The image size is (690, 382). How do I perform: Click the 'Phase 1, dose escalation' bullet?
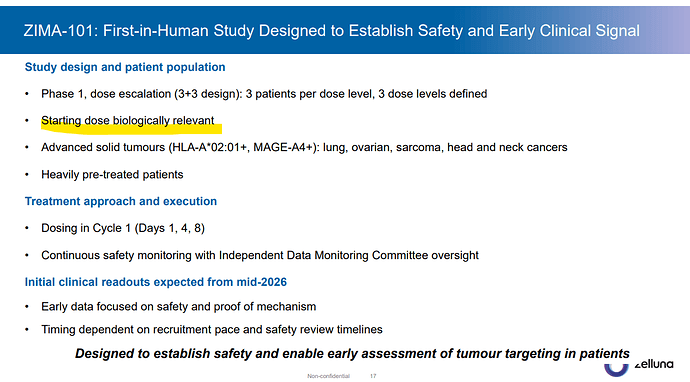[264, 94]
